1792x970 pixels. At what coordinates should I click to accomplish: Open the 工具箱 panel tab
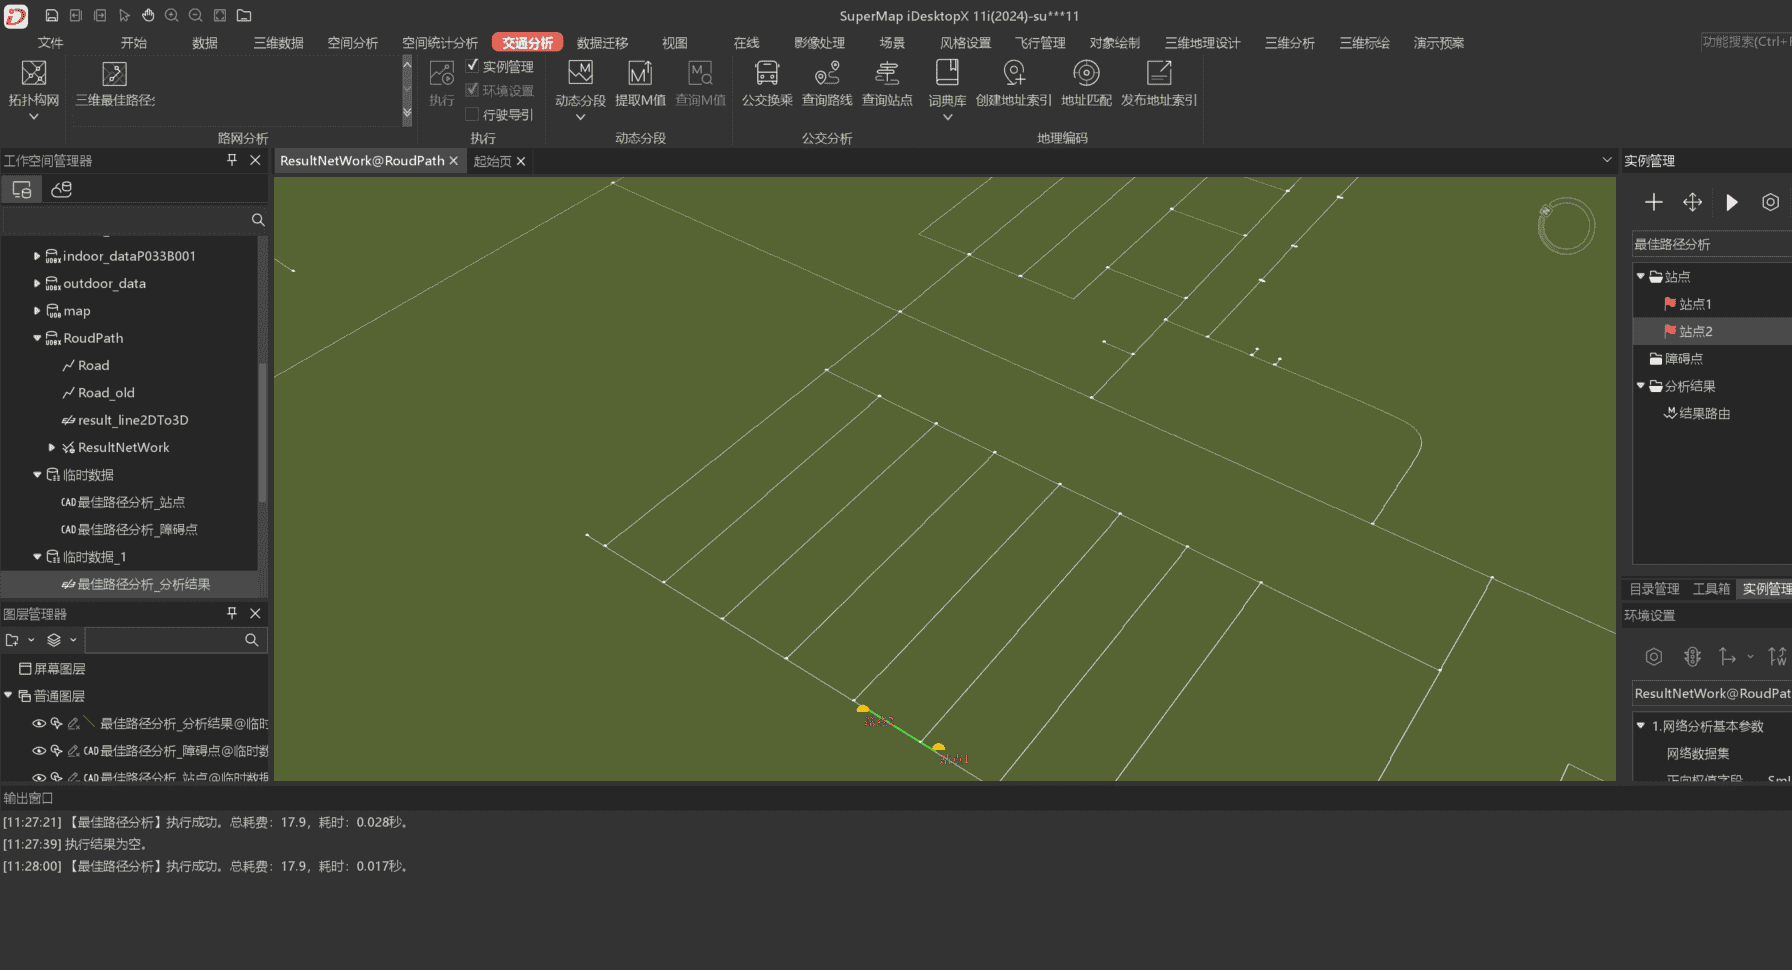1711,589
